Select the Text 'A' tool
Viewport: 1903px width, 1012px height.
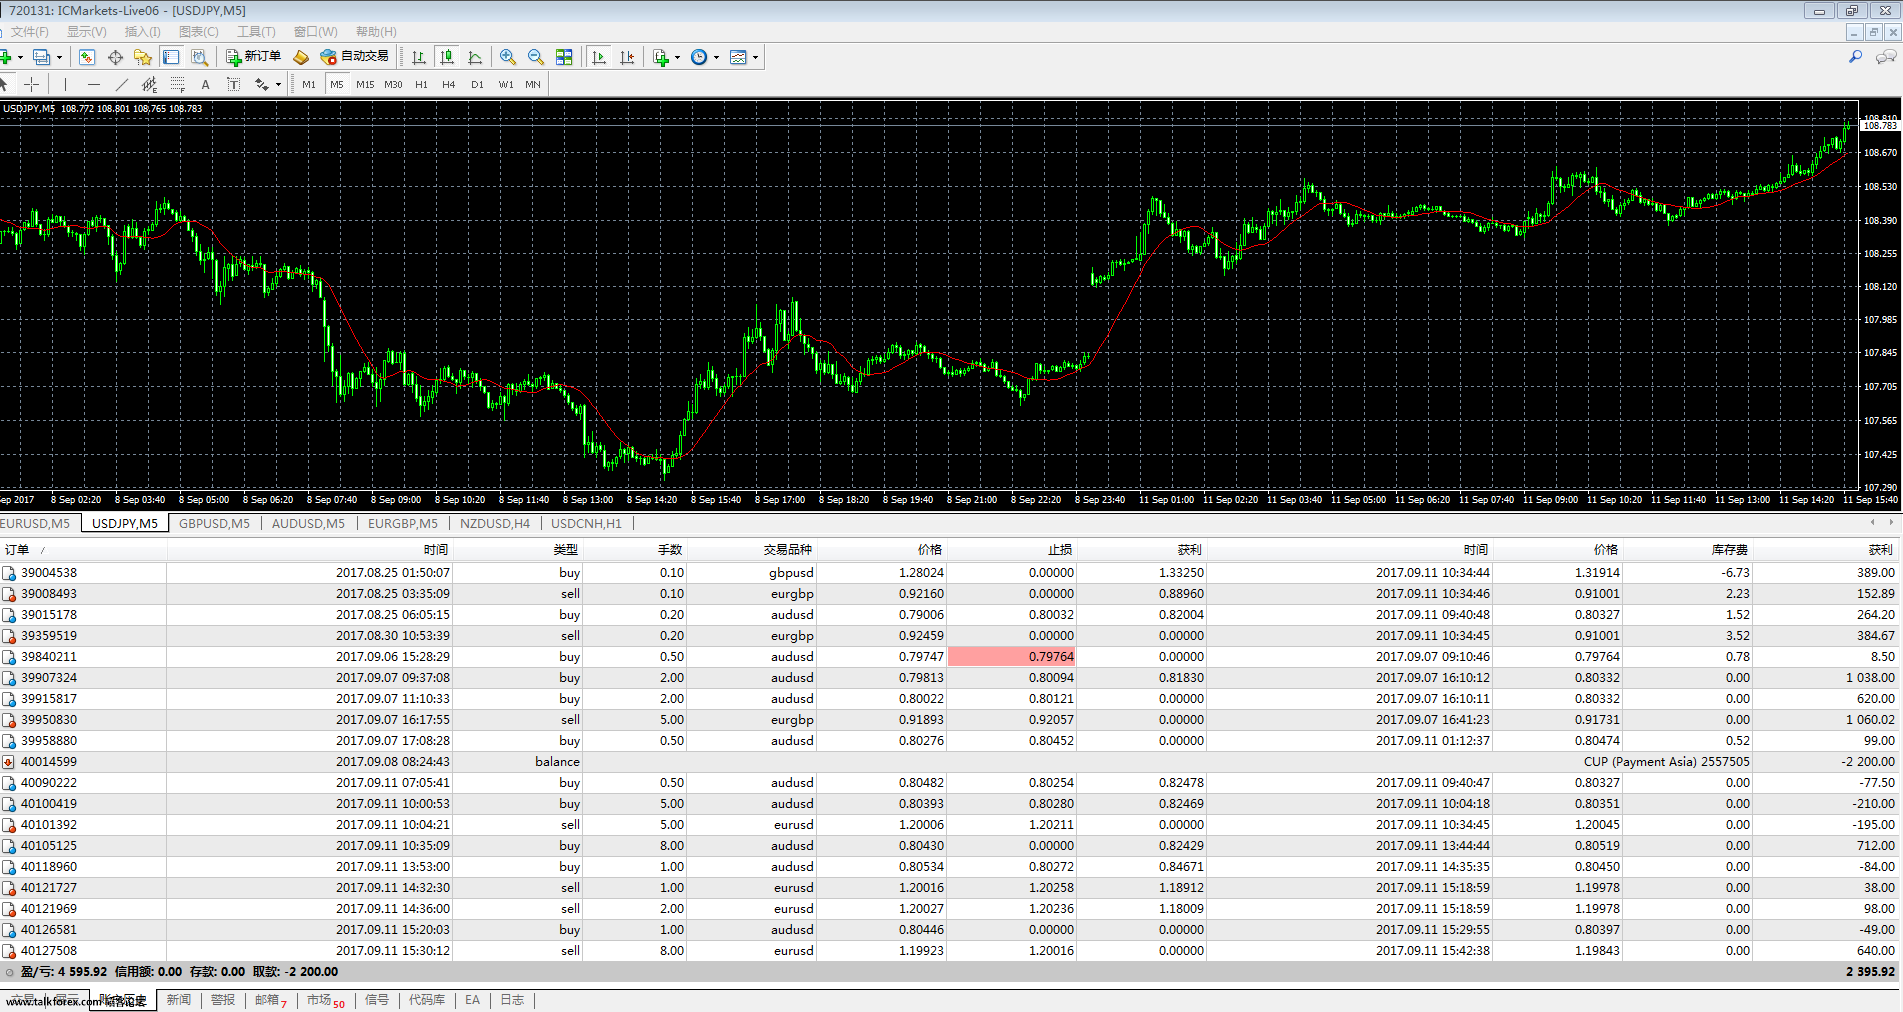click(x=205, y=84)
